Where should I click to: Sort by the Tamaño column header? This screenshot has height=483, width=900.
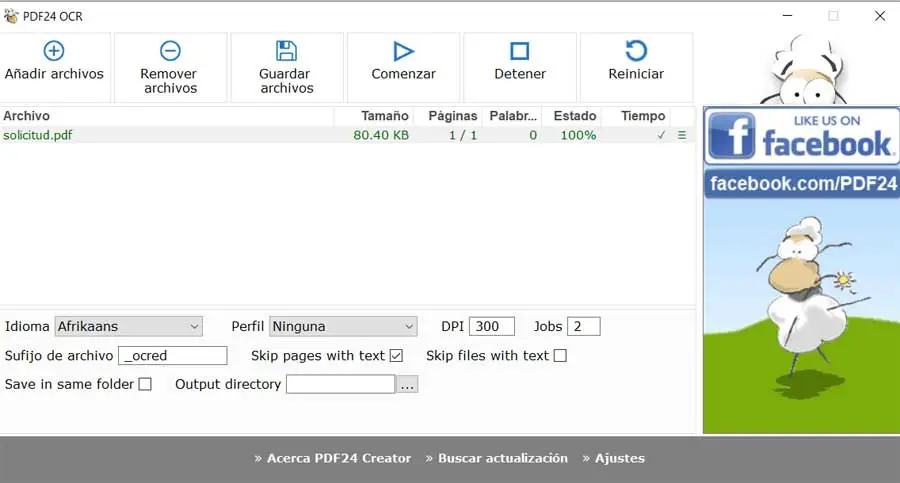(x=384, y=116)
